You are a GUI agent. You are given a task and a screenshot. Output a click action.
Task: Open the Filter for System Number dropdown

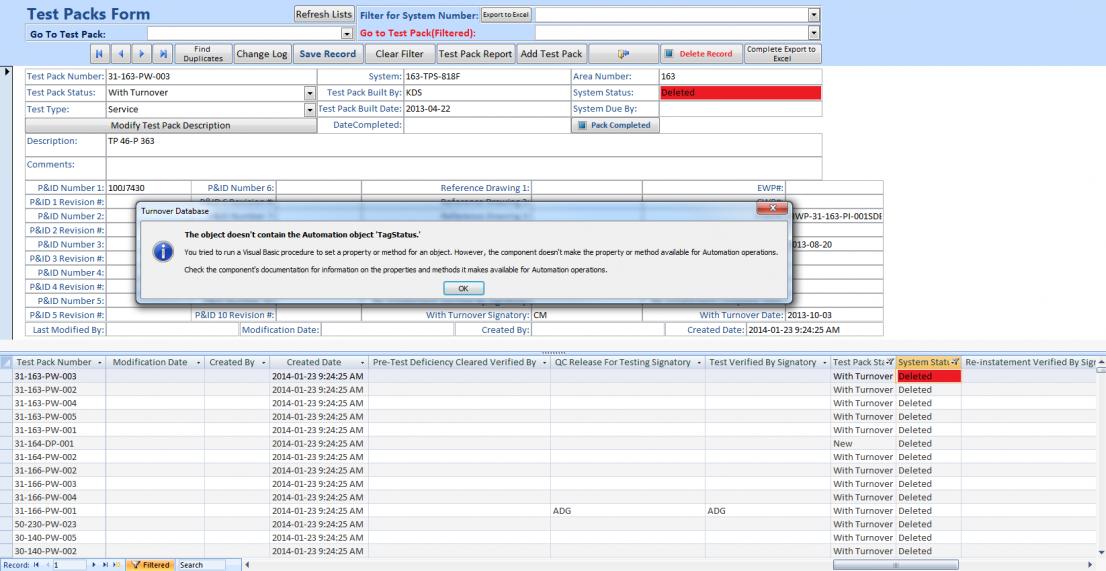tap(814, 14)
